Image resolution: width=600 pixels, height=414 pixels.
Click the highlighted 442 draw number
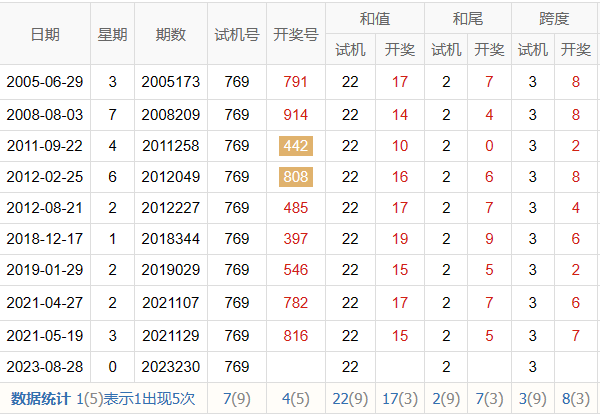296,146
